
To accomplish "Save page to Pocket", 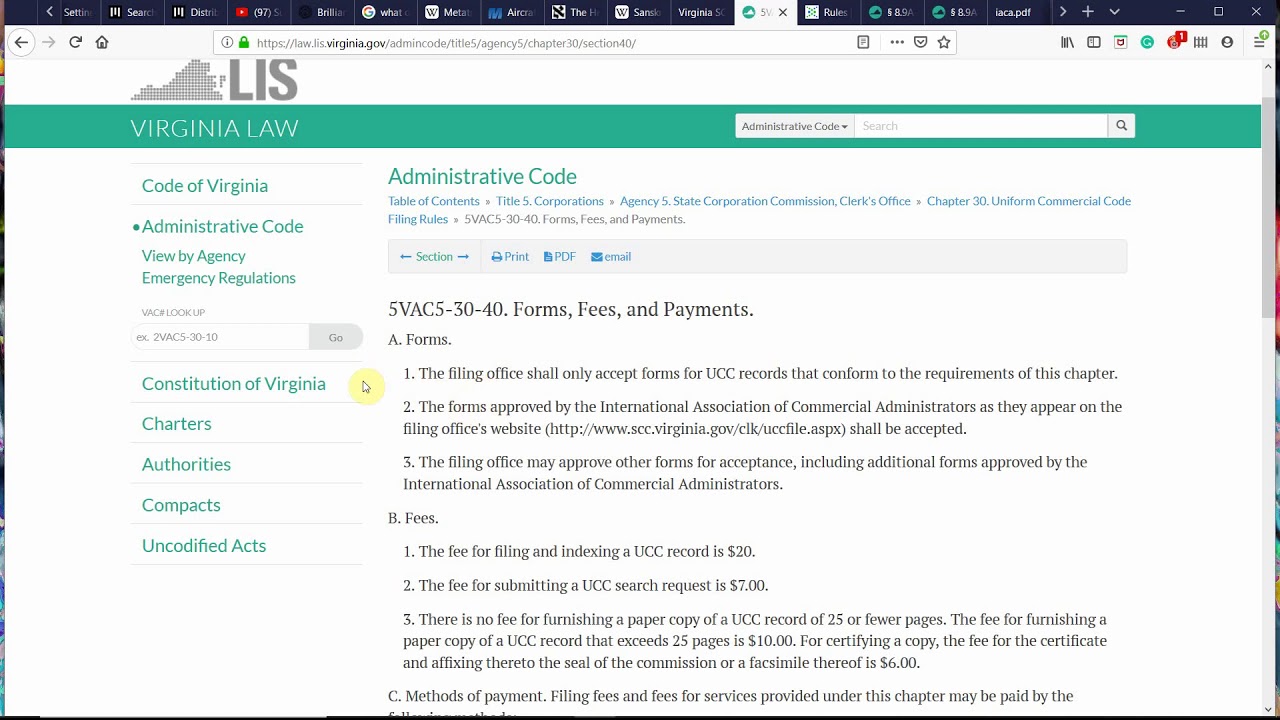I will coord(921,42).
